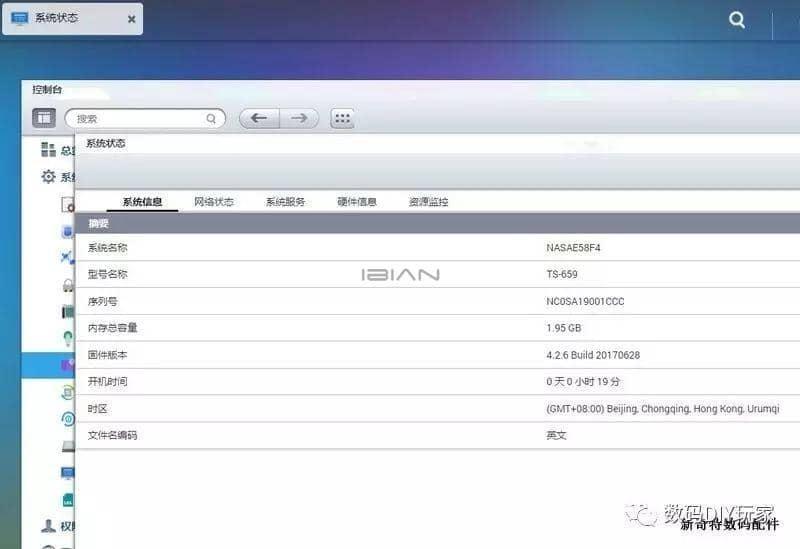Expand the user-icon privilege section in the sidebar
Image resolution: width=800 pixels, height=549 pixels.
click(48, 526)
